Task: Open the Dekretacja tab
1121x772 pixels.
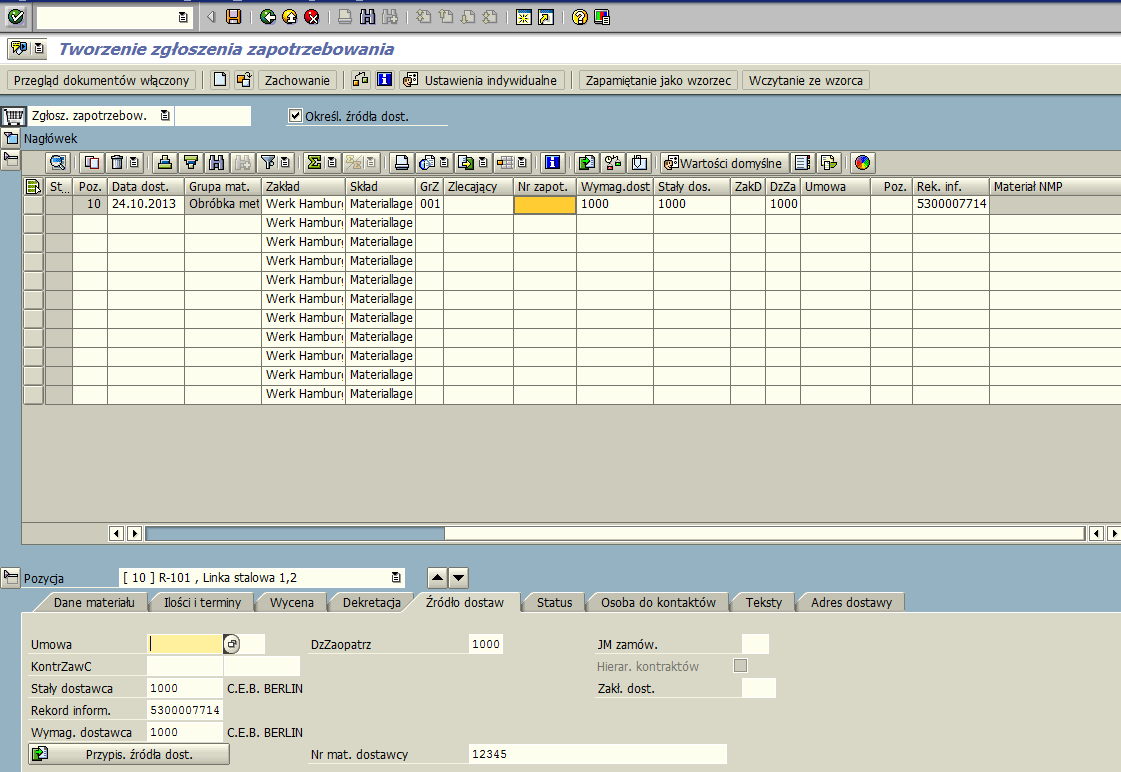Action: point(372,603)
